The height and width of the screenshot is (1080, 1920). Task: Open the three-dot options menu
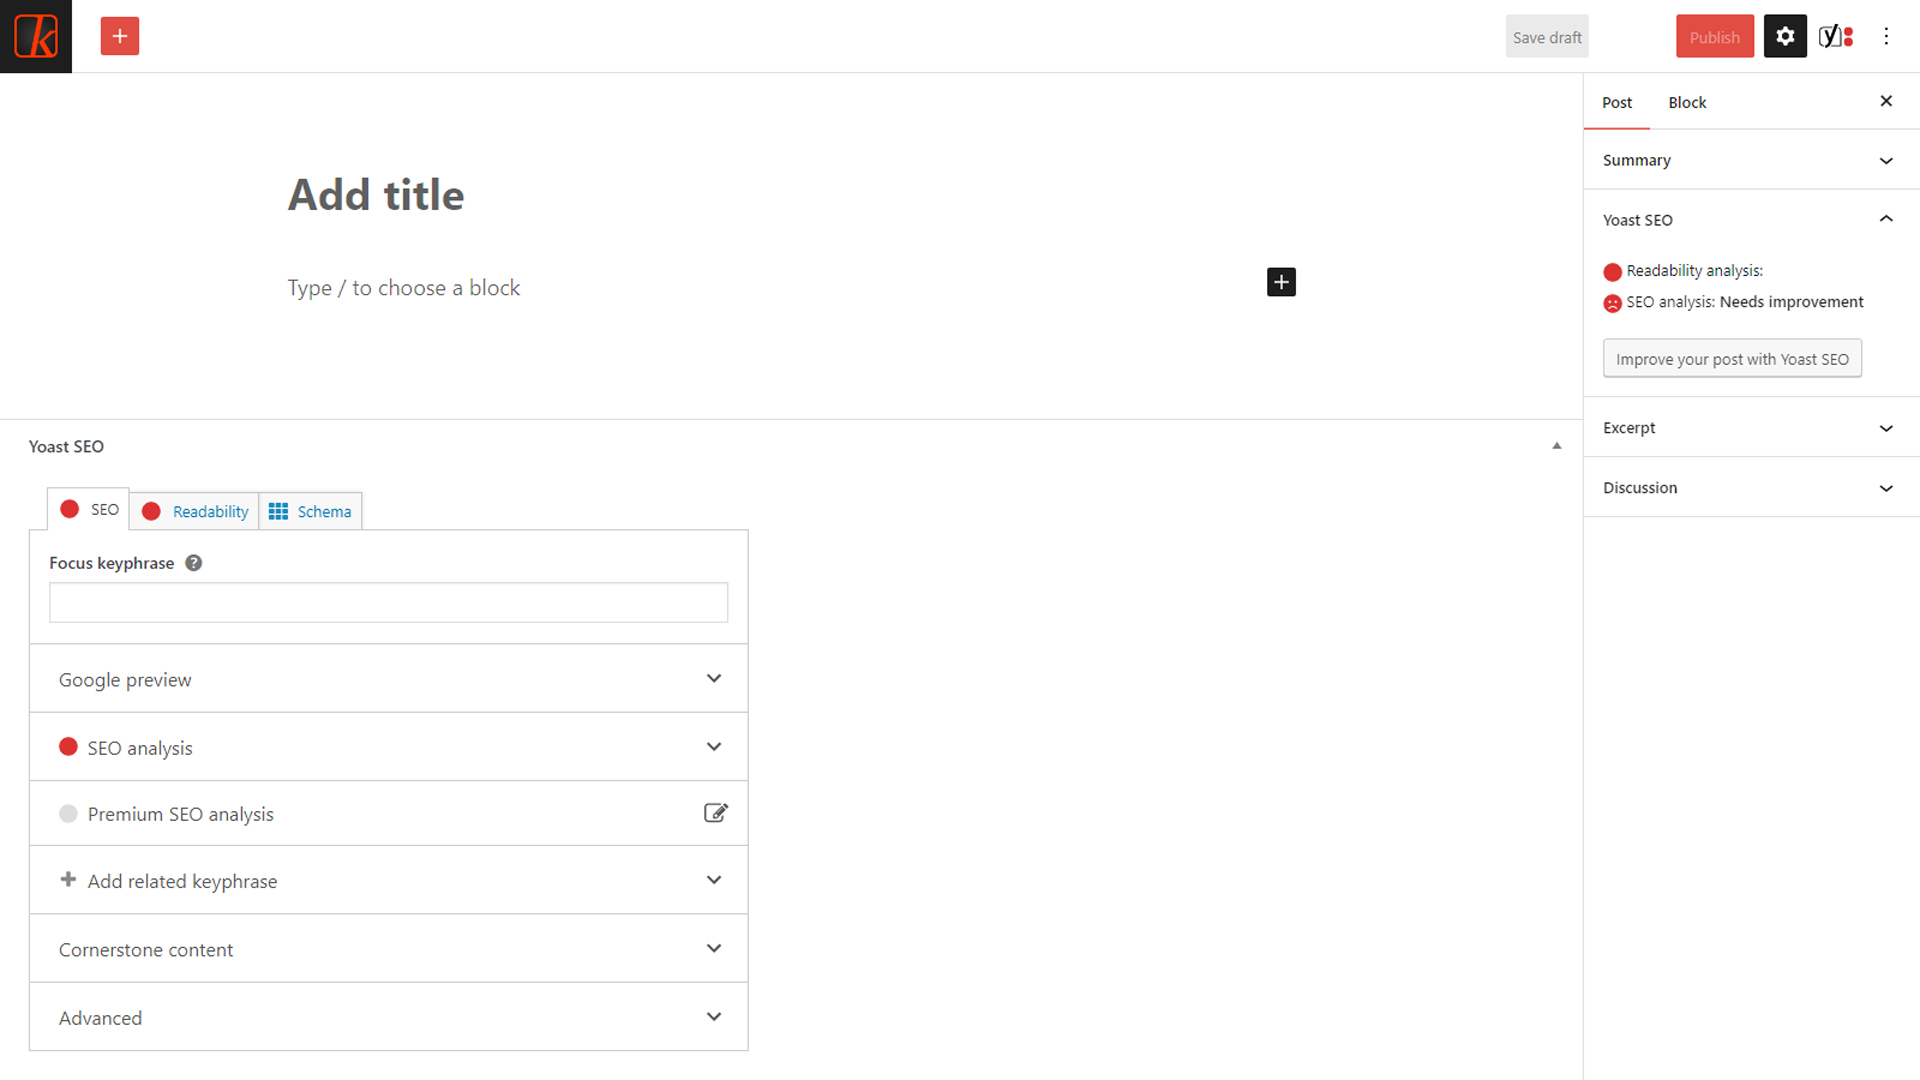click(1886, 37)
